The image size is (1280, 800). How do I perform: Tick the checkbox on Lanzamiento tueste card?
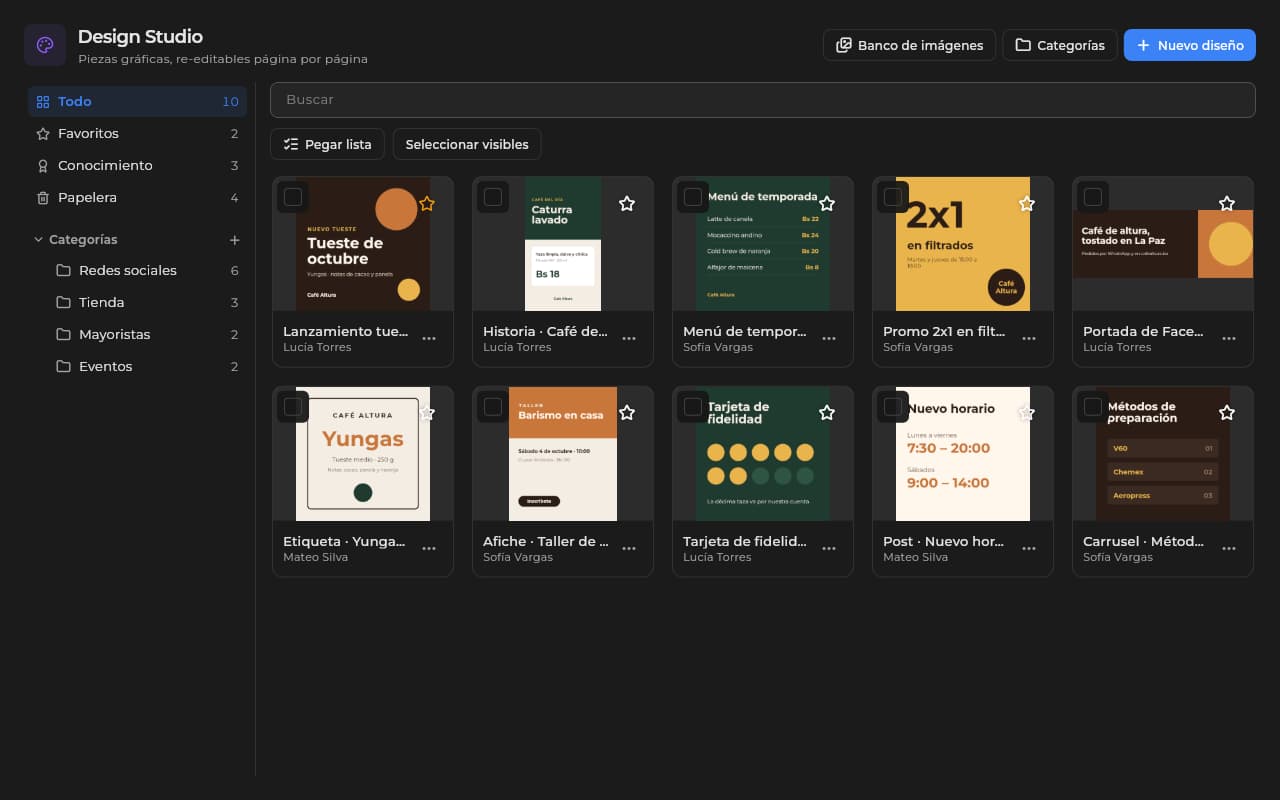[293, 197]
